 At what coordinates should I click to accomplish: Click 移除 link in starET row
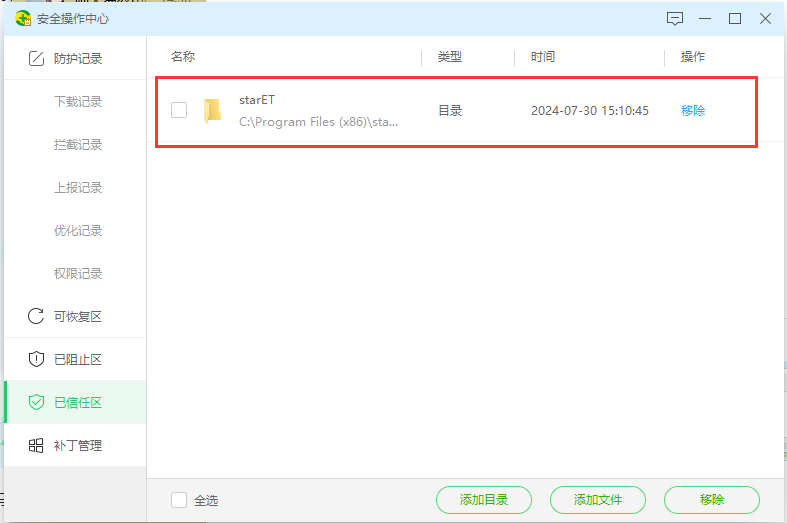693,110
